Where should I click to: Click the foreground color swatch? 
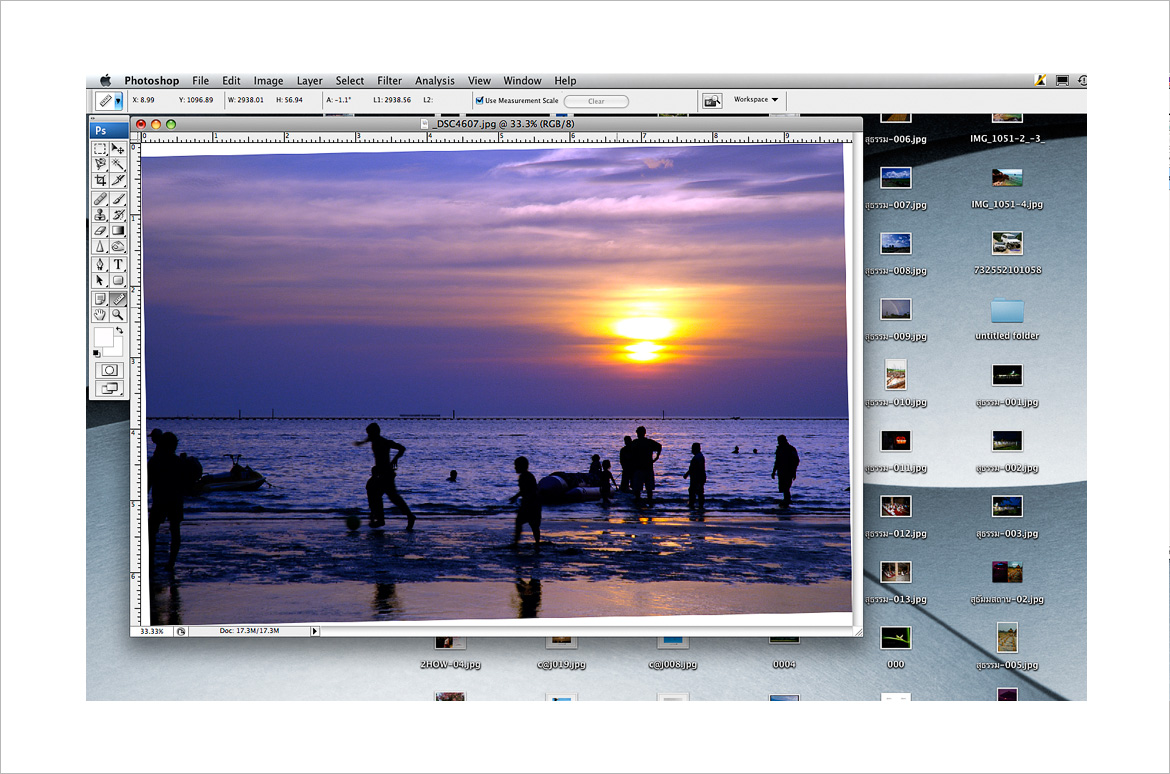pyautogui.click(x=103, y=337)
